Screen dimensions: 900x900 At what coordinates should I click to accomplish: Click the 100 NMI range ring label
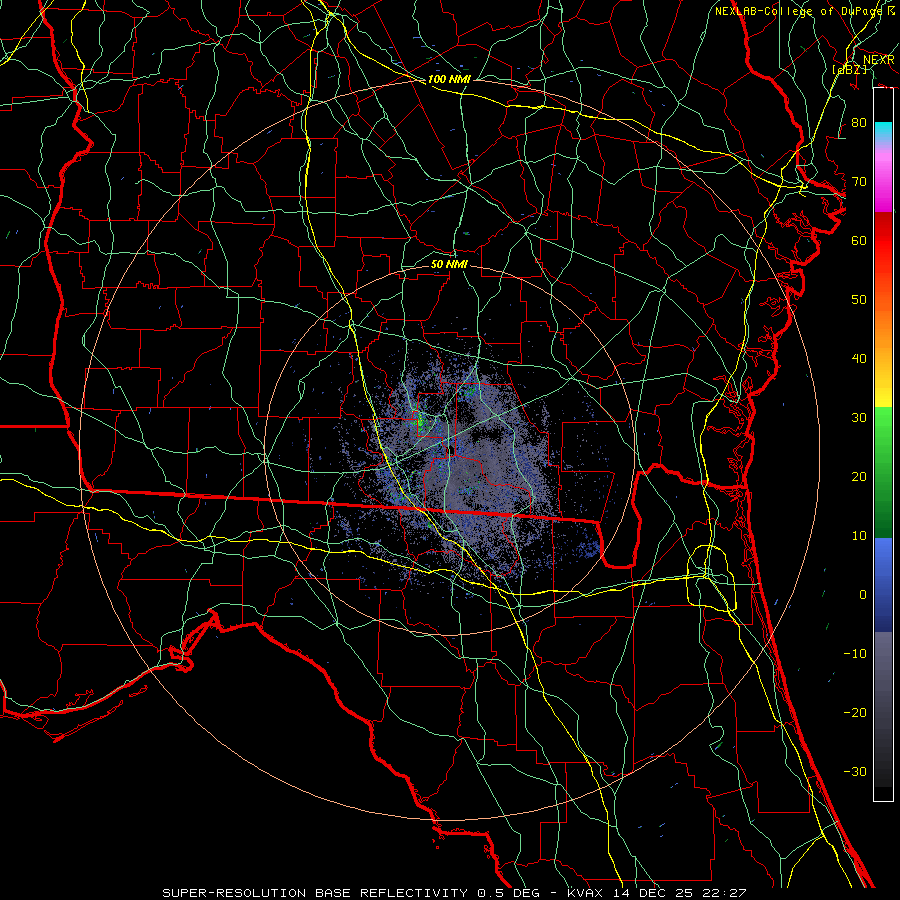pos(449,79)
